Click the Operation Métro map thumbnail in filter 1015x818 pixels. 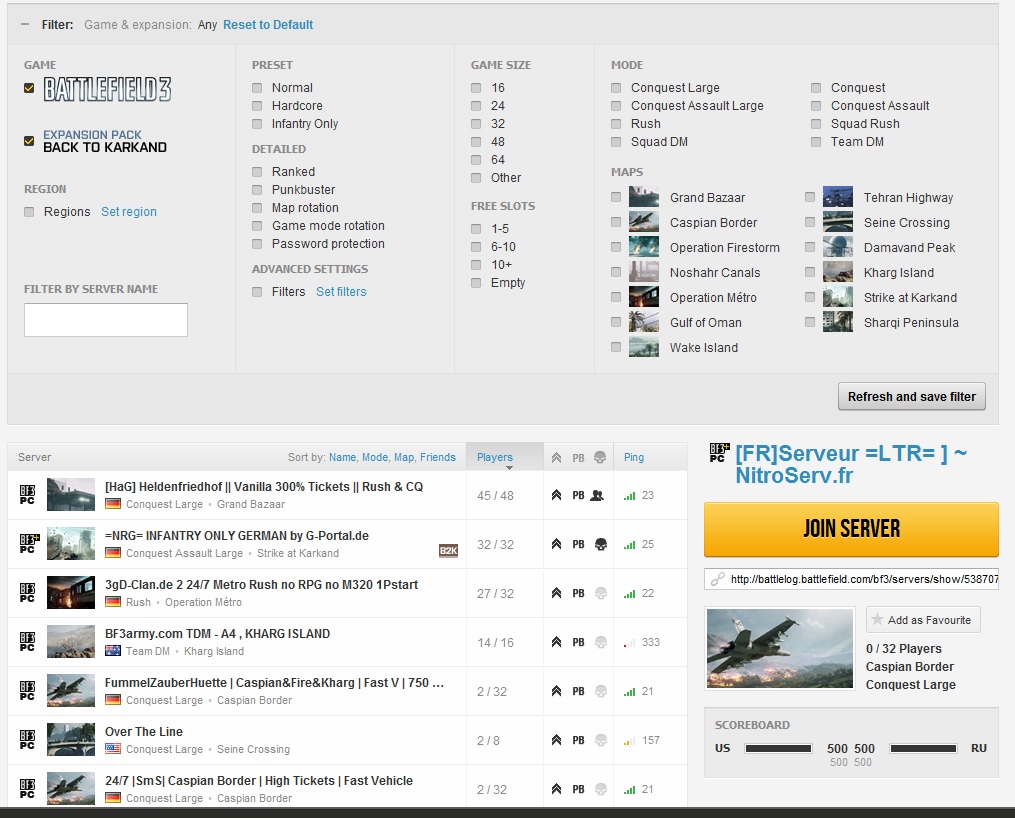(644, 297)
